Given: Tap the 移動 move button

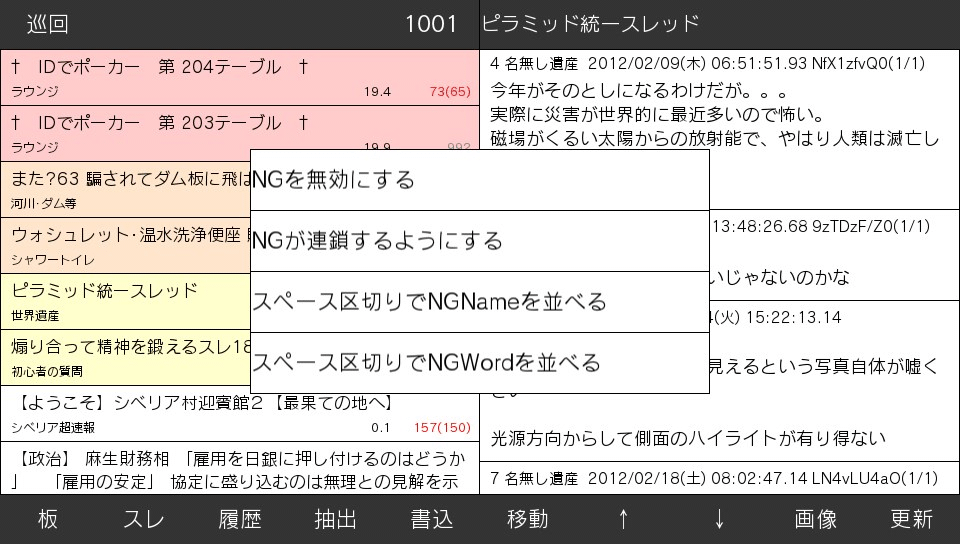Looking at the screenshot, I should coord(528,519).
